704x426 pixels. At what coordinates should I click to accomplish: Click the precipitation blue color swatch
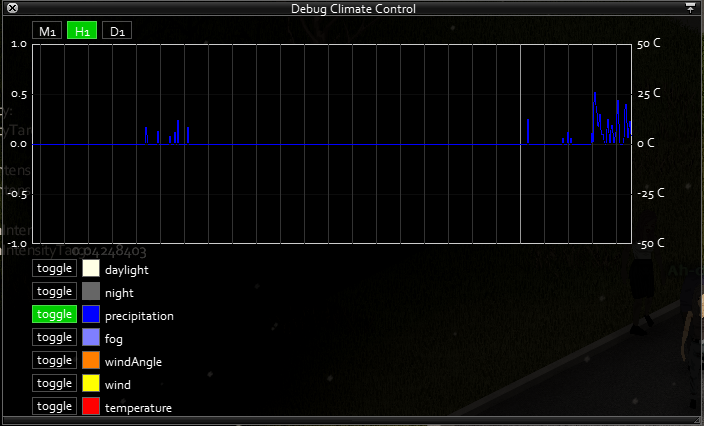pos(91,314)
